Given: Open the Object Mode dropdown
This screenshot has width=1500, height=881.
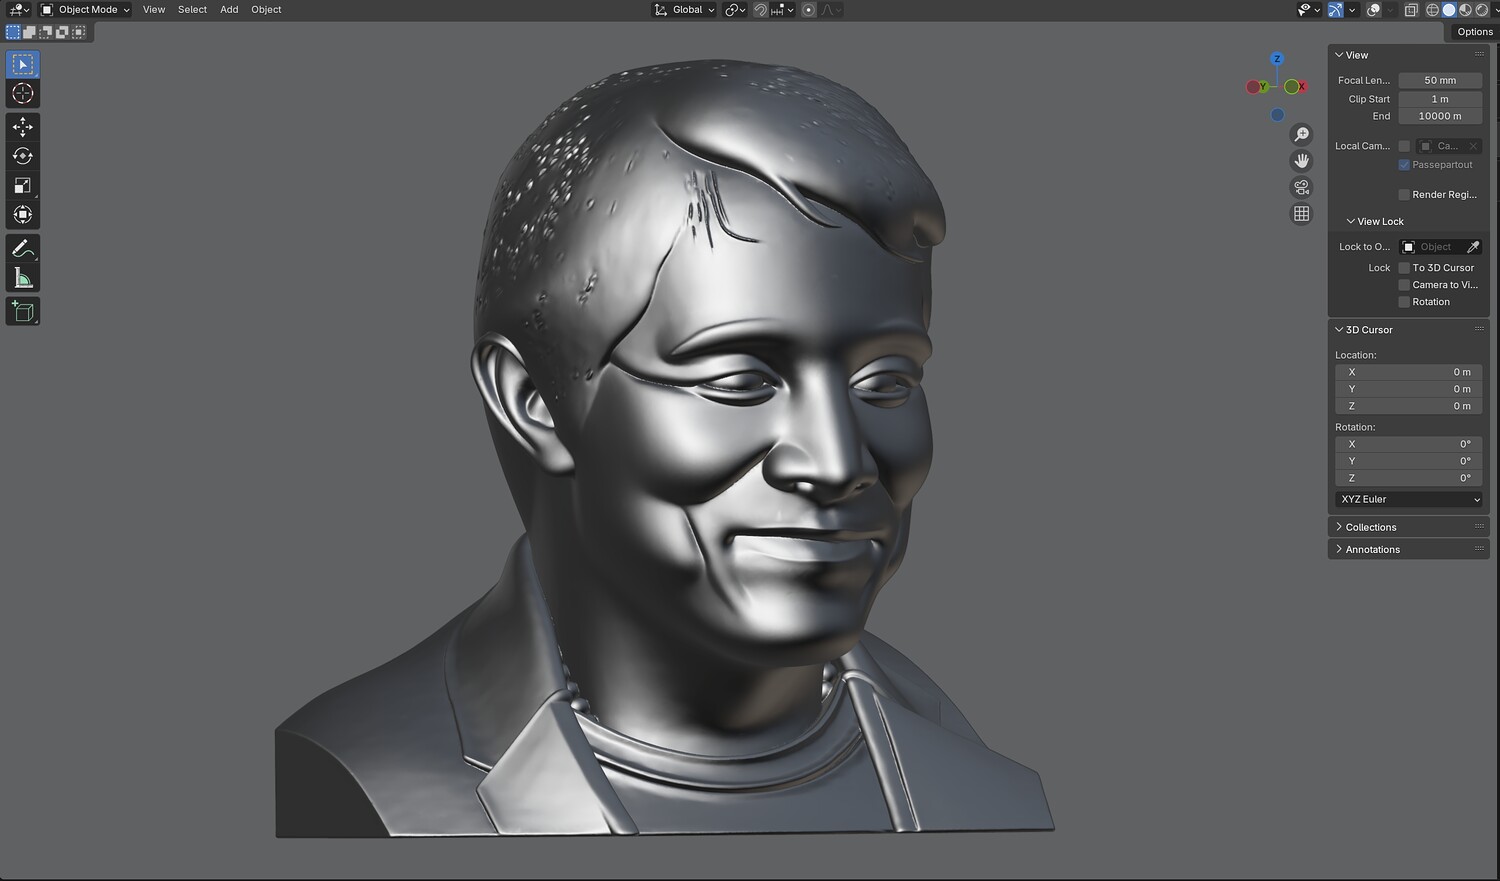Looking at the screenshot, I should (85, 10).
